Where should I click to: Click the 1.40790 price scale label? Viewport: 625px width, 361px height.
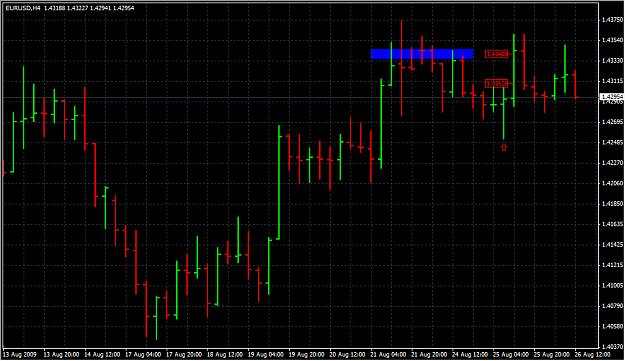point(612,306)
